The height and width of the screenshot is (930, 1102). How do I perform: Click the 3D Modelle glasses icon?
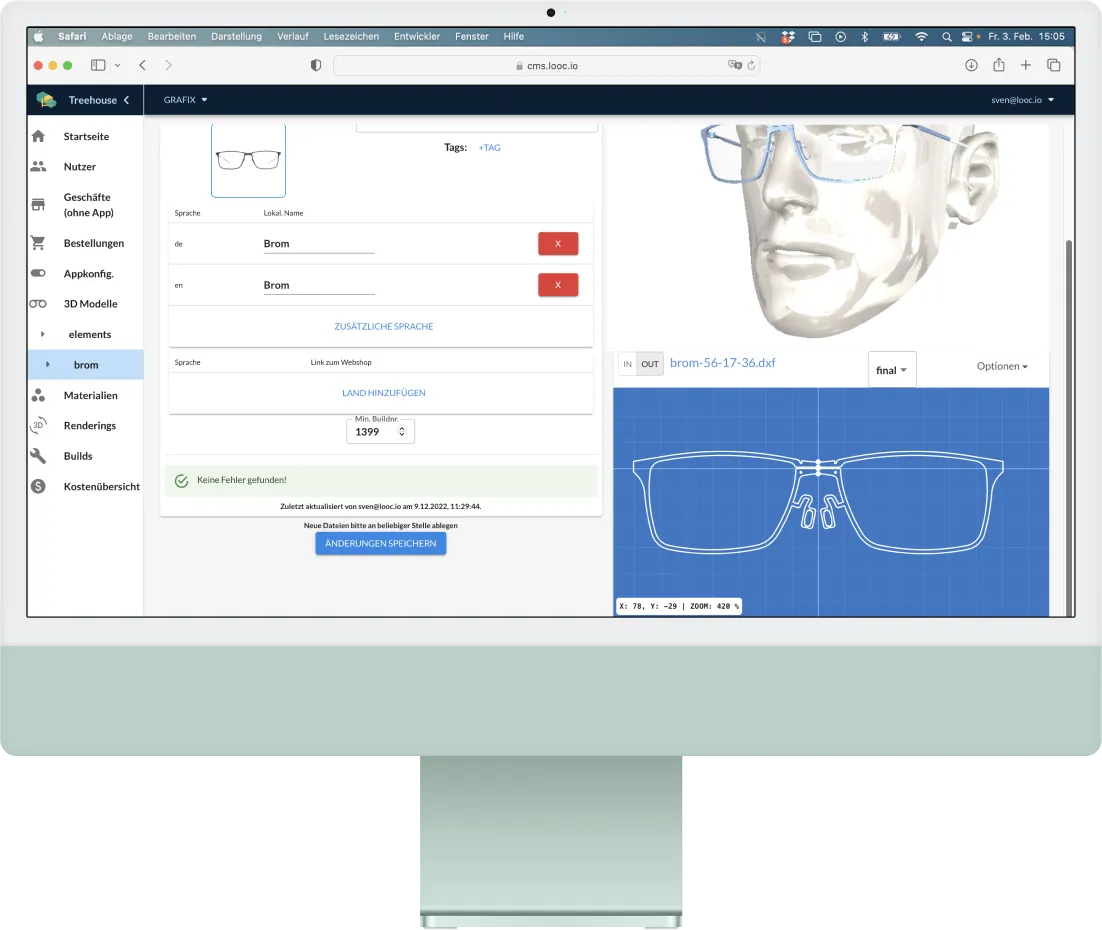pos(38,304)
